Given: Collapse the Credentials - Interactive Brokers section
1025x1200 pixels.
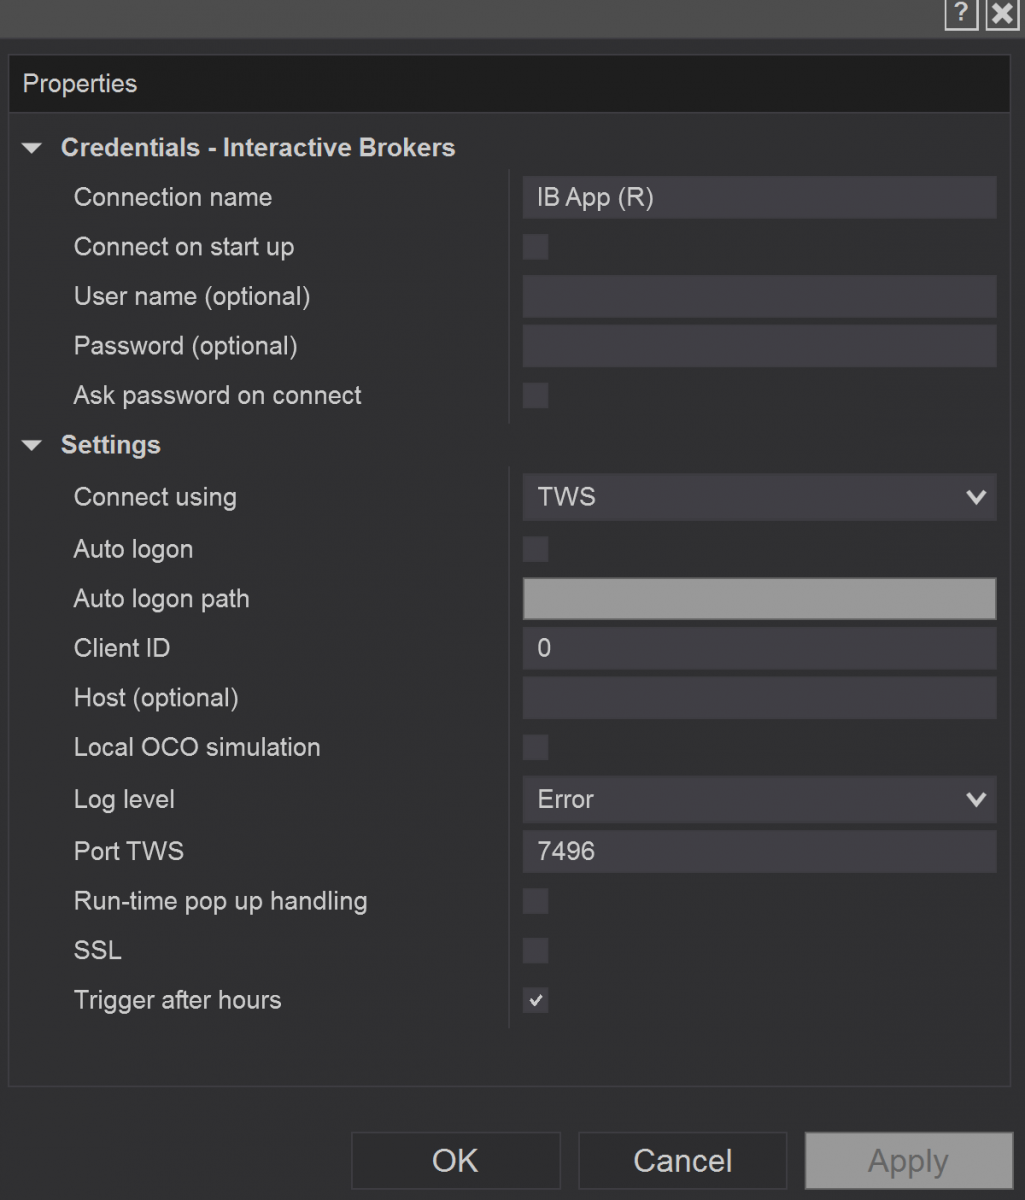Looking at the screenshot, I should (33, 148).
